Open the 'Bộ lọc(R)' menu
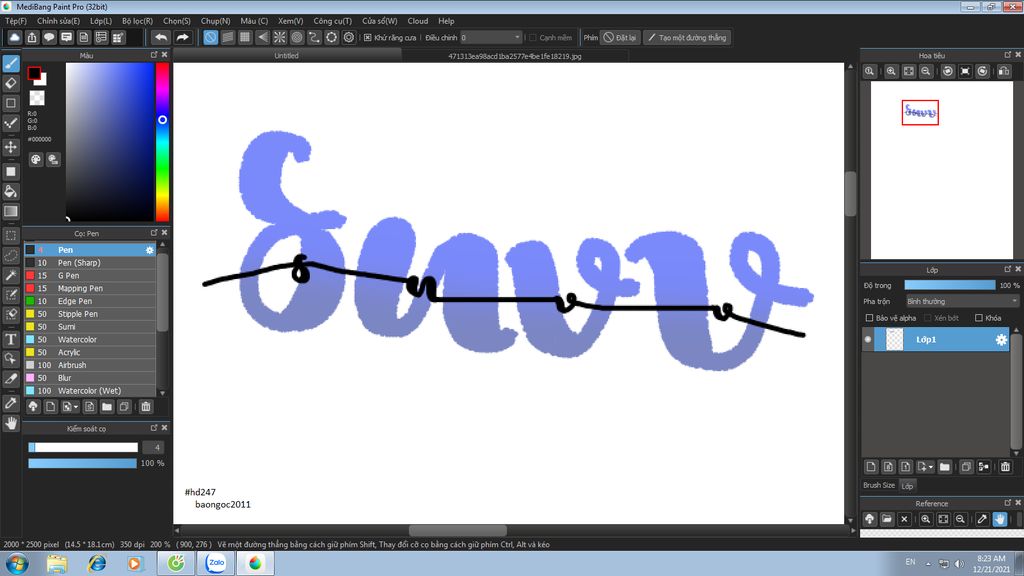The width and height of the screenshot is (1024, 576). (x=137, y=21)
